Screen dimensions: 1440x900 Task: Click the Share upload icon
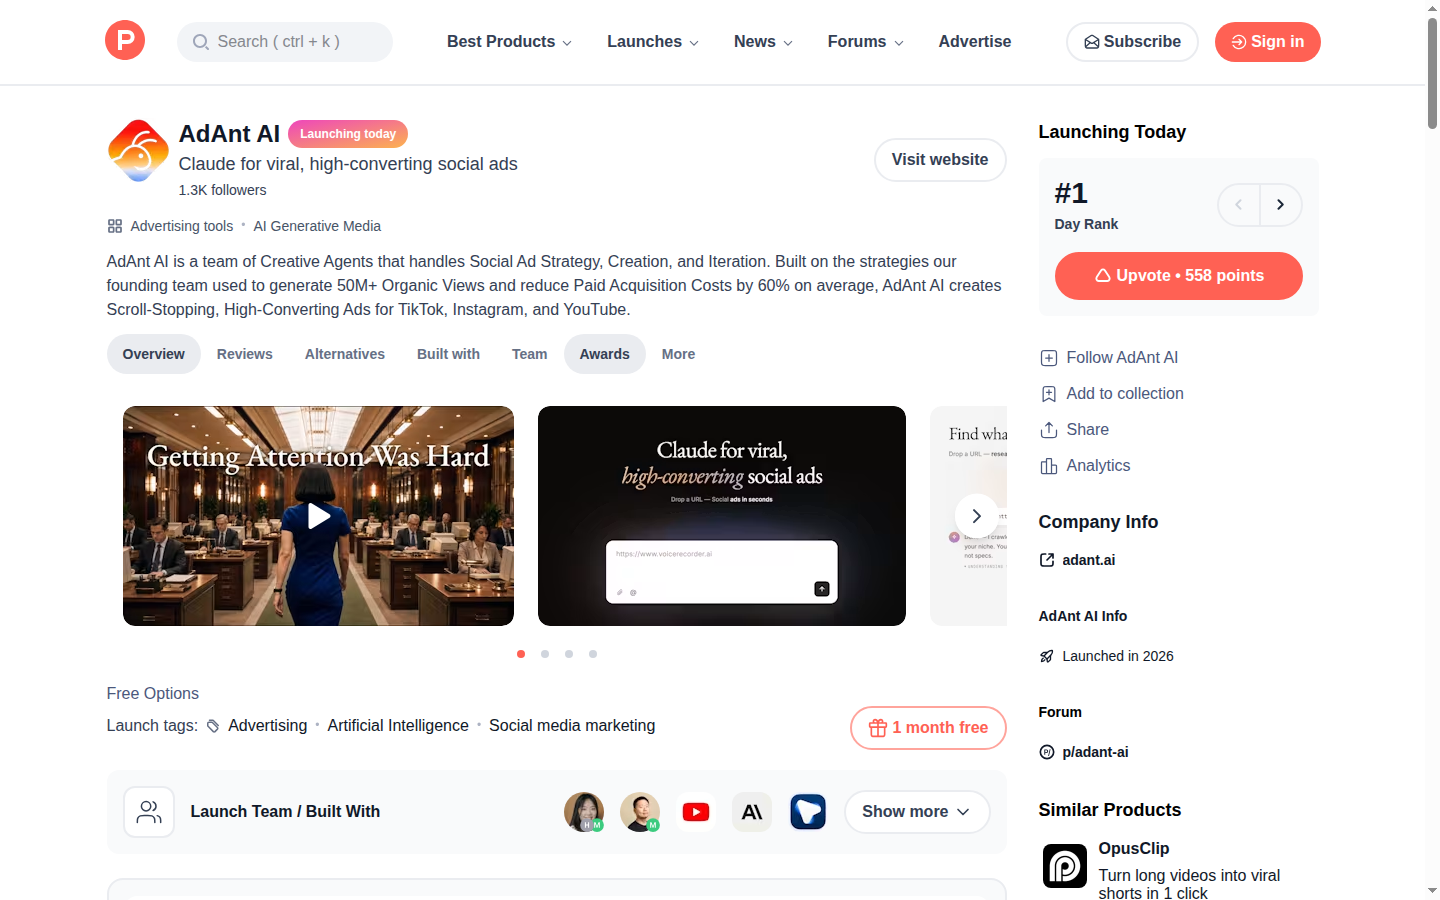coord(1049,430)
